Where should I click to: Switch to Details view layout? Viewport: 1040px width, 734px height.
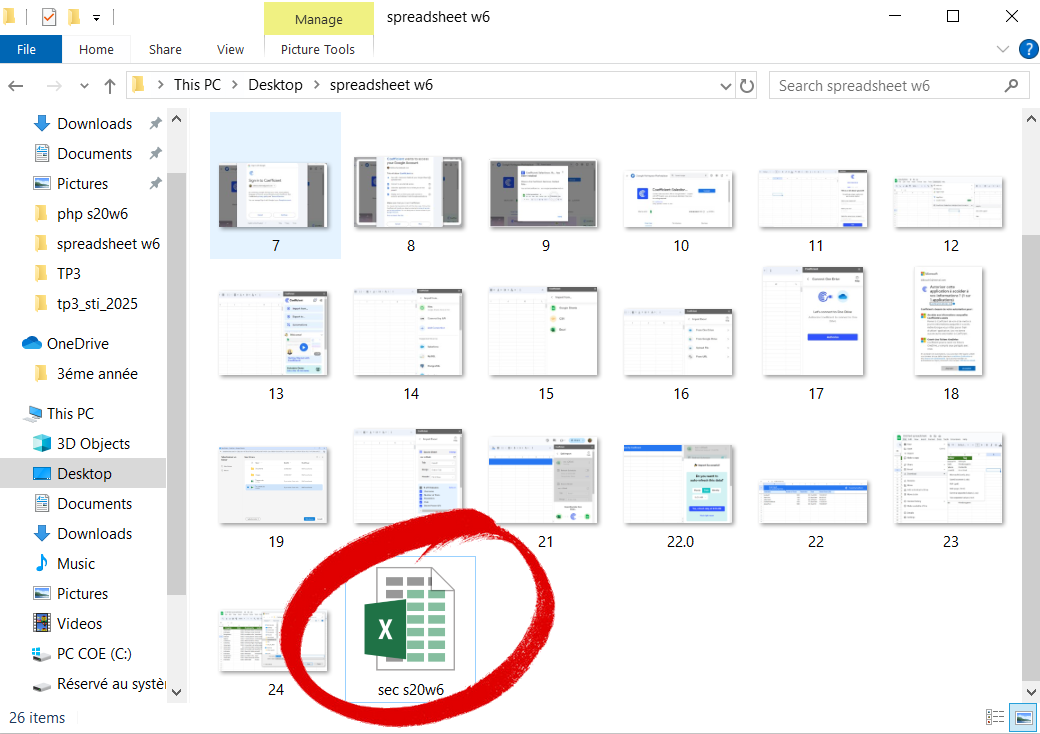coord(994,717)
